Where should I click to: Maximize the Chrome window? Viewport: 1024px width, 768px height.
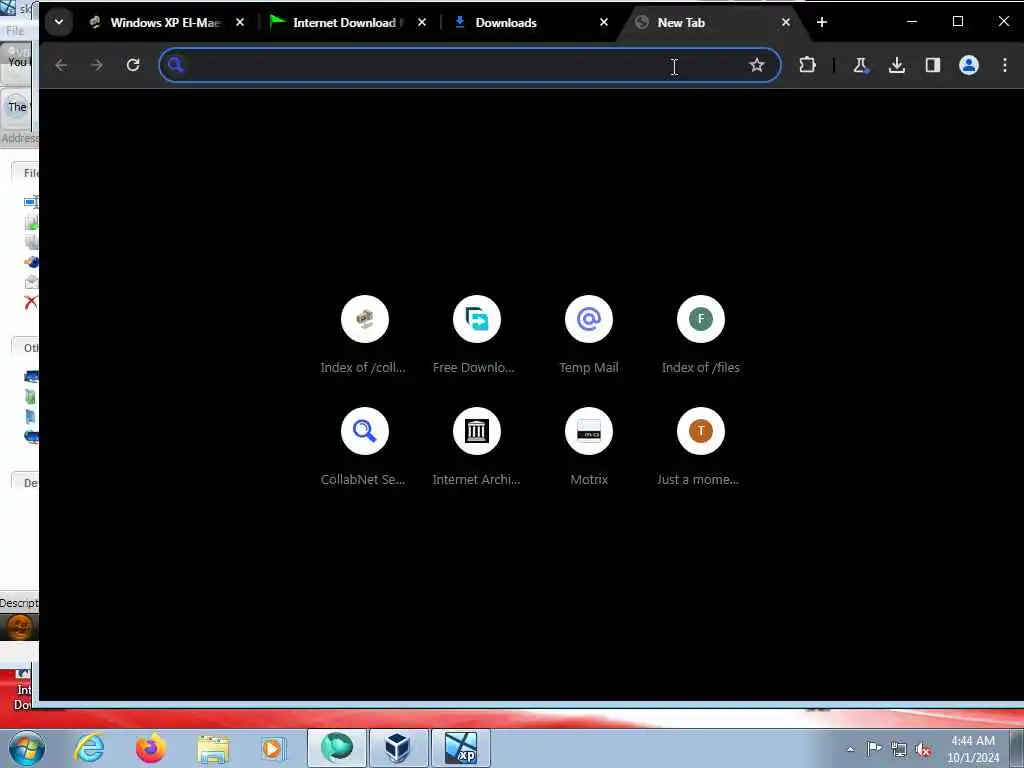pos(958,22)
